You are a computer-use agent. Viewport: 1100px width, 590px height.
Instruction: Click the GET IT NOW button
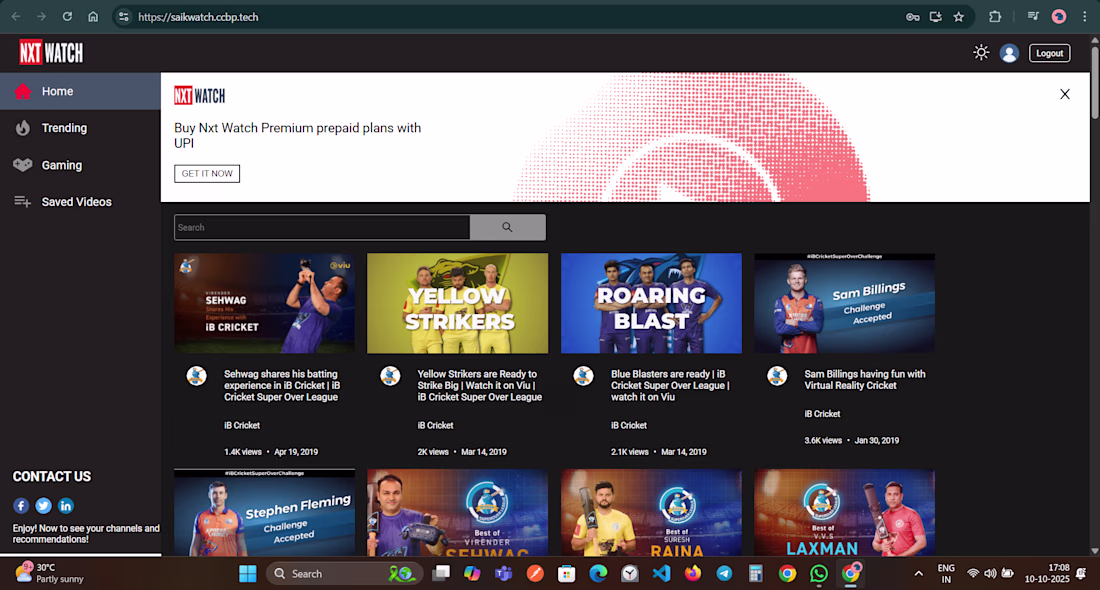(207, 173)
